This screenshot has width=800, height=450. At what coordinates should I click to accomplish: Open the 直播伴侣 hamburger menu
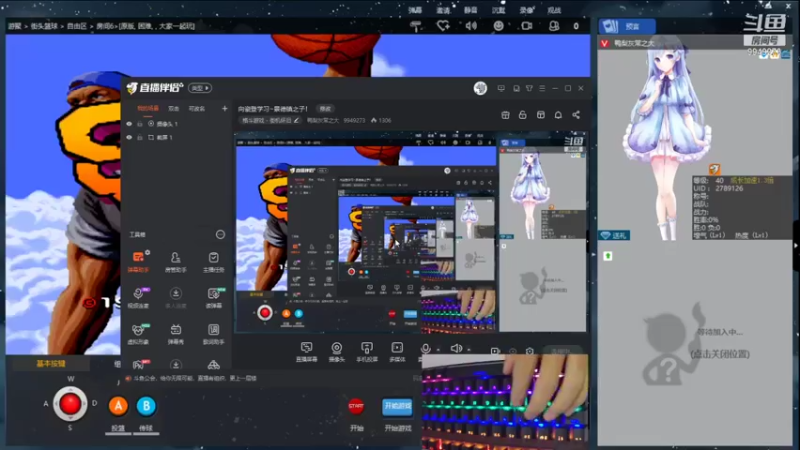542,88
